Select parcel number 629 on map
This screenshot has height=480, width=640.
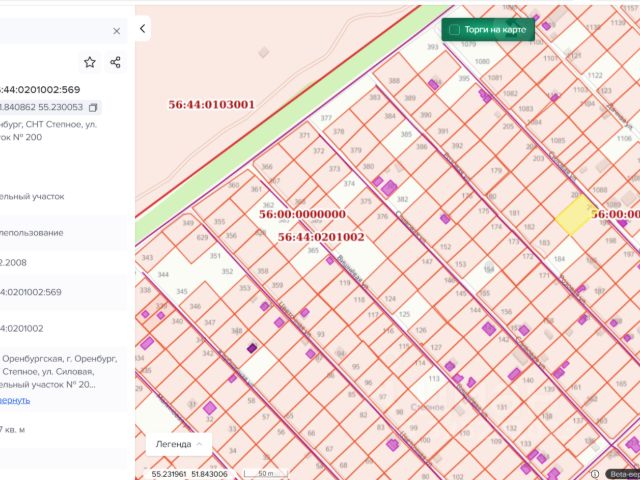(202, 237)
